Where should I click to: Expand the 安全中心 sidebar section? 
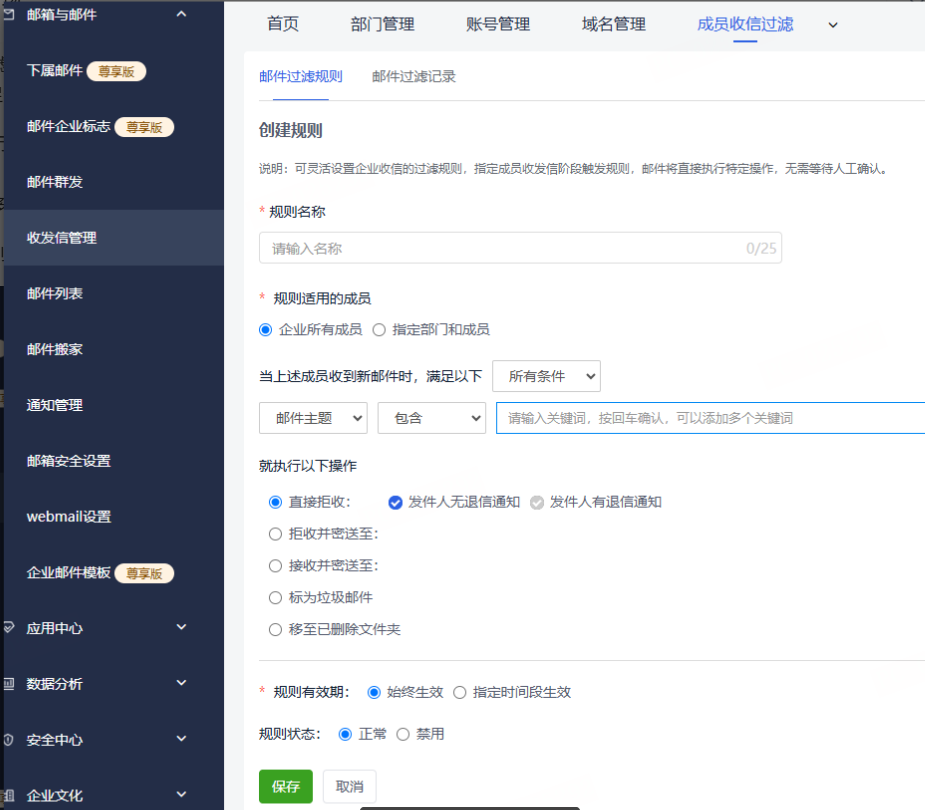[181, 738]
